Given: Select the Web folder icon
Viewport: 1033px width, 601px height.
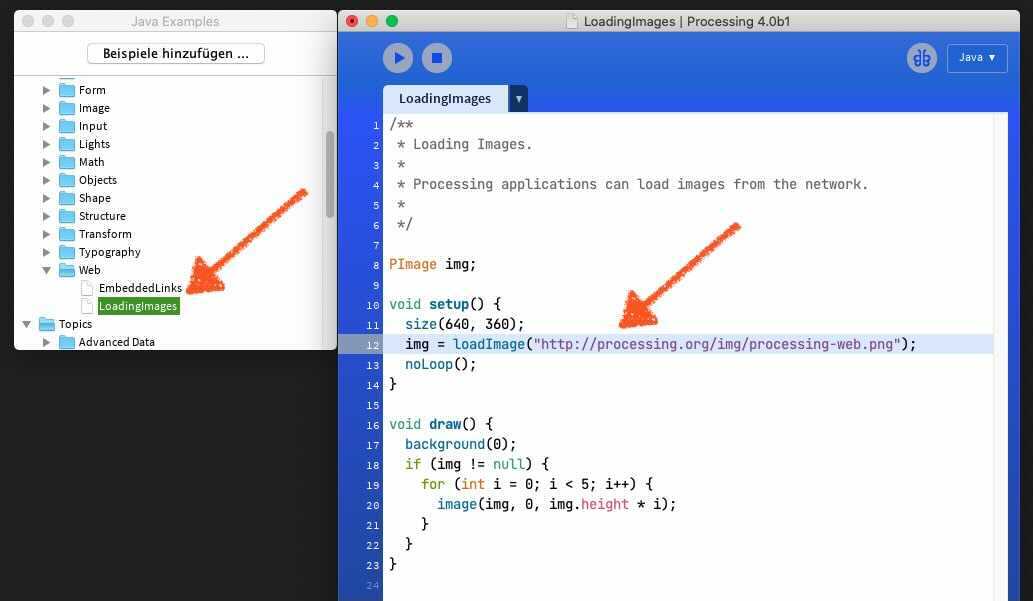Looking at the screenshot, I should pyautogui.click(x=67, y=270).
